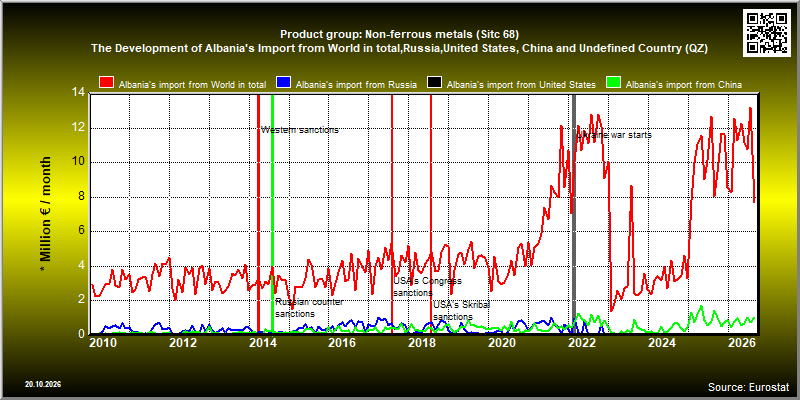Image resolution: width=800 pixels, height=400 pixels.
Task: Click the "Source: Eurostat" label
Action: click(x=748, y=387)
